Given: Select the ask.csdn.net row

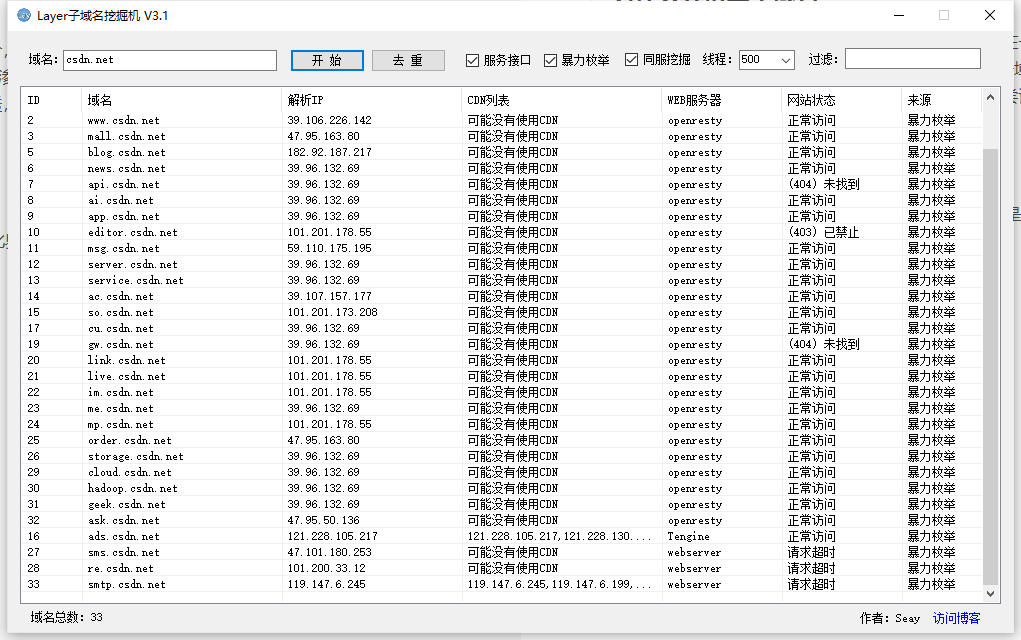Looking at the screenshot, I should pos(501,521).
